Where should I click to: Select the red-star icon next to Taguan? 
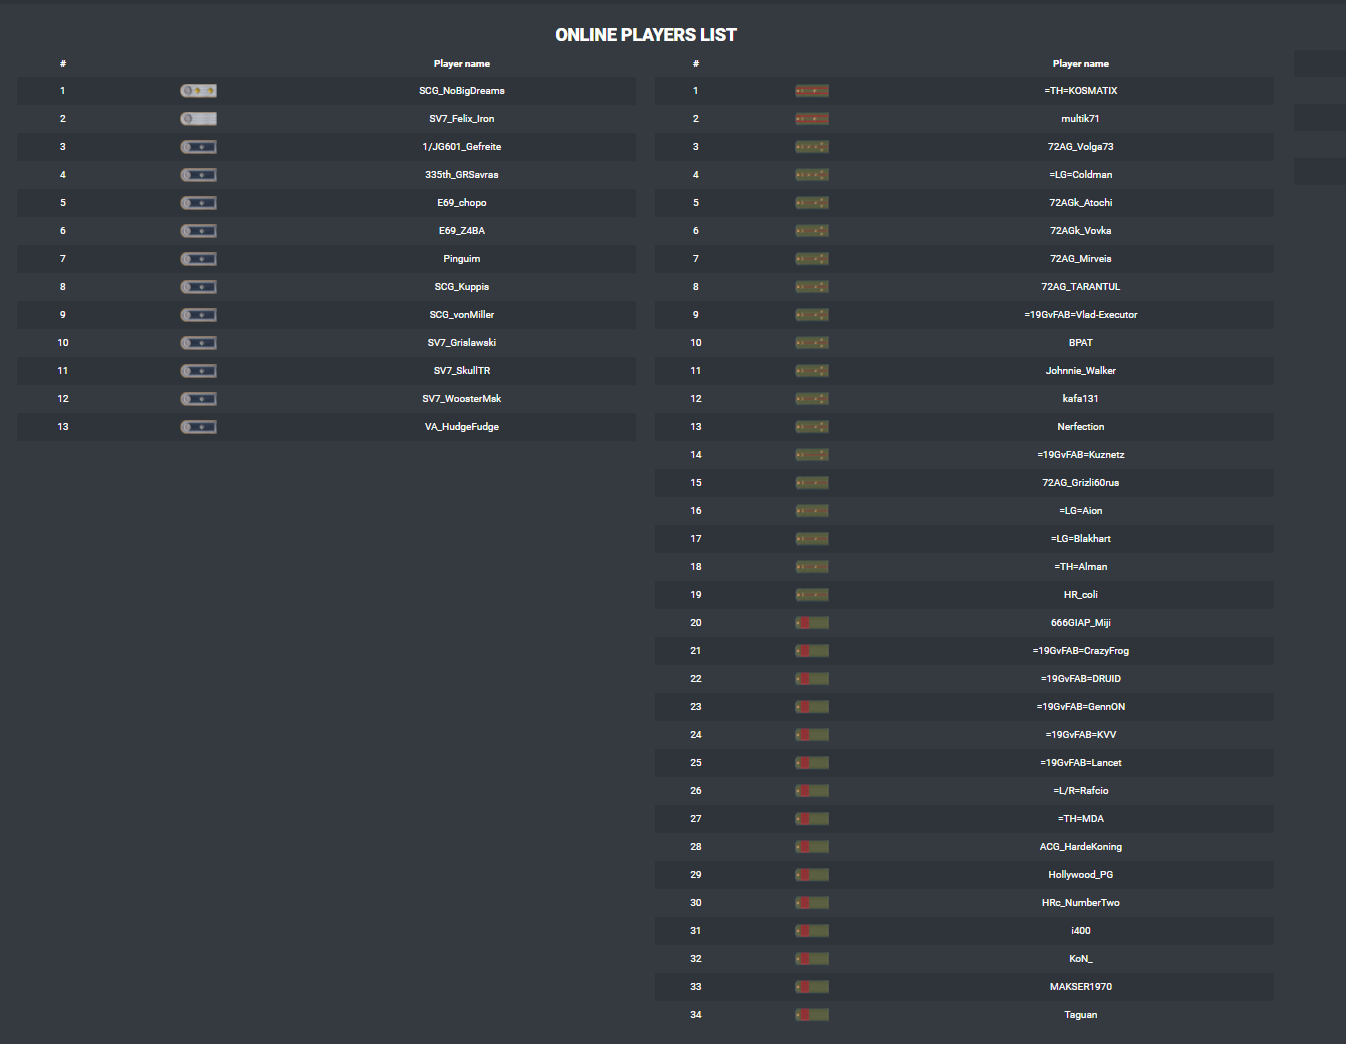coord(812,1015)
